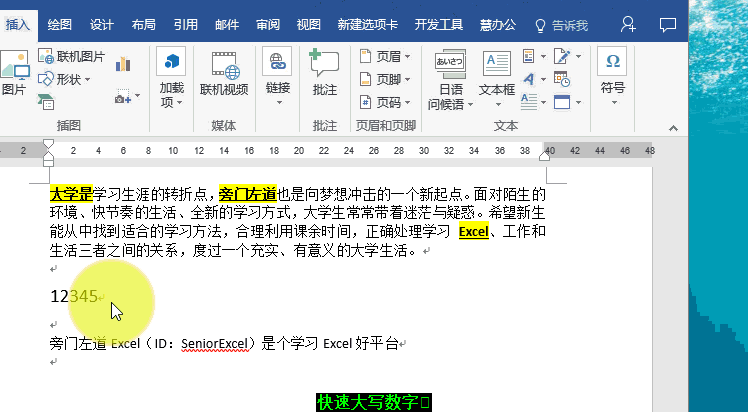This screenshot has width=748, height=412.
Task: Click the underlined word SeniorExcel
Action: click(215, 343)
